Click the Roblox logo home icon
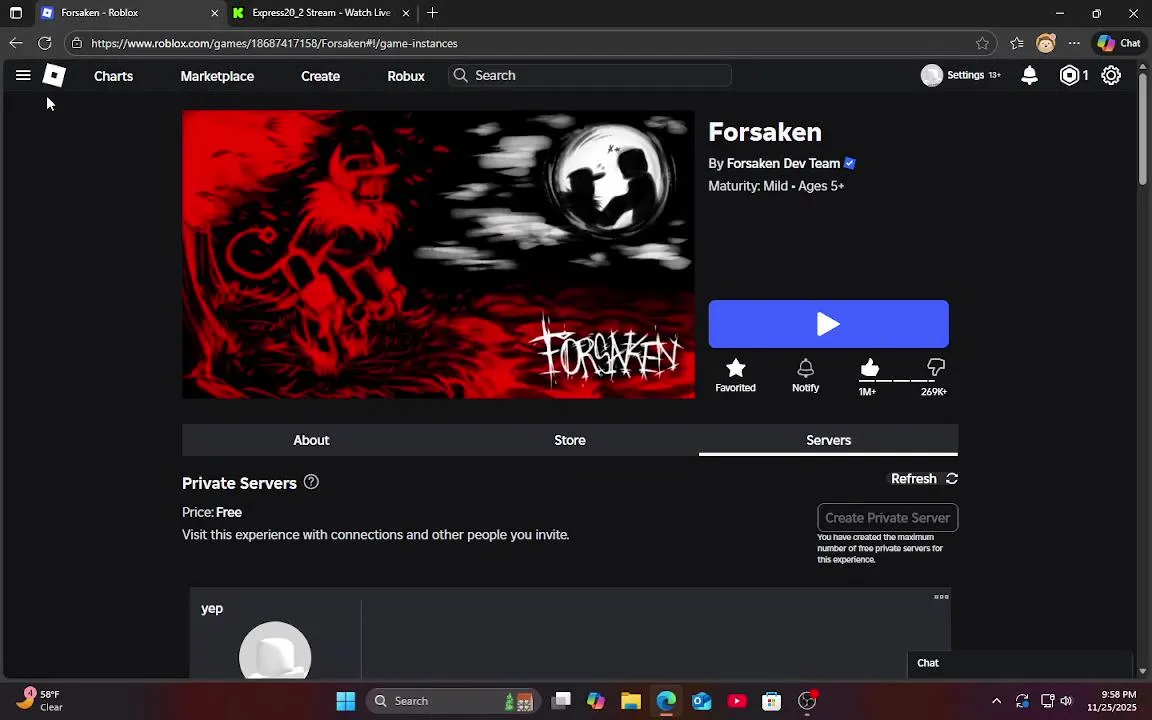This screenshot has width=1152, height=720. click(x=54, y=75)
